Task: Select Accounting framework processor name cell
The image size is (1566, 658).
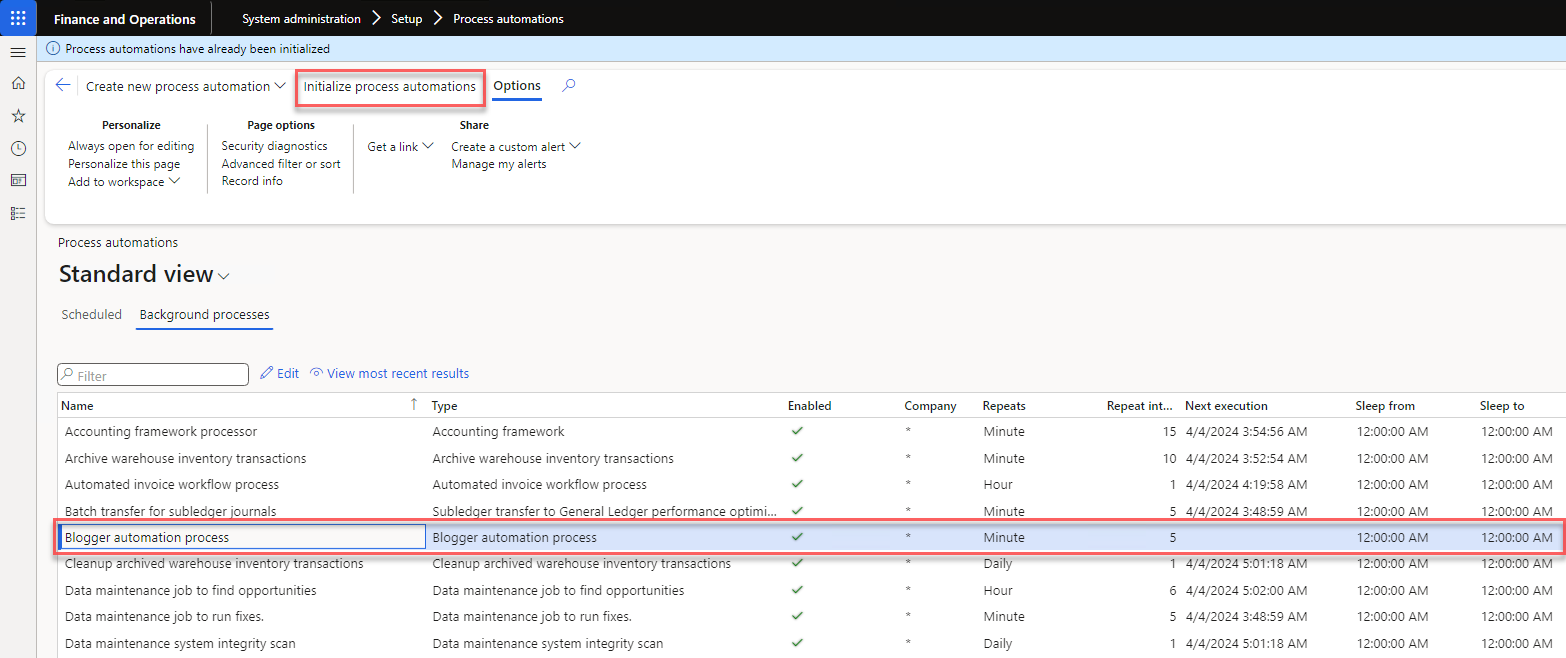Action: 161,431
